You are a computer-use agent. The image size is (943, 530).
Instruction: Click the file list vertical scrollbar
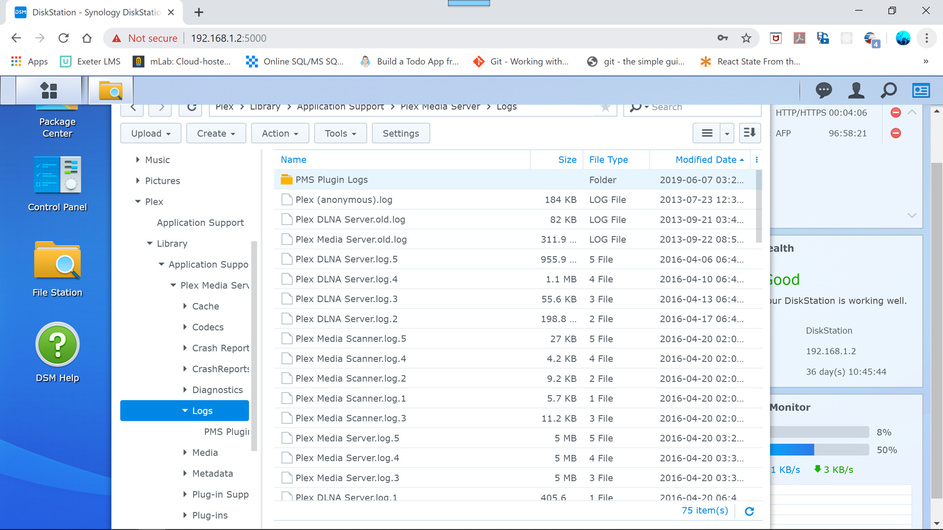pyautogui.click(x=758, y=206)
